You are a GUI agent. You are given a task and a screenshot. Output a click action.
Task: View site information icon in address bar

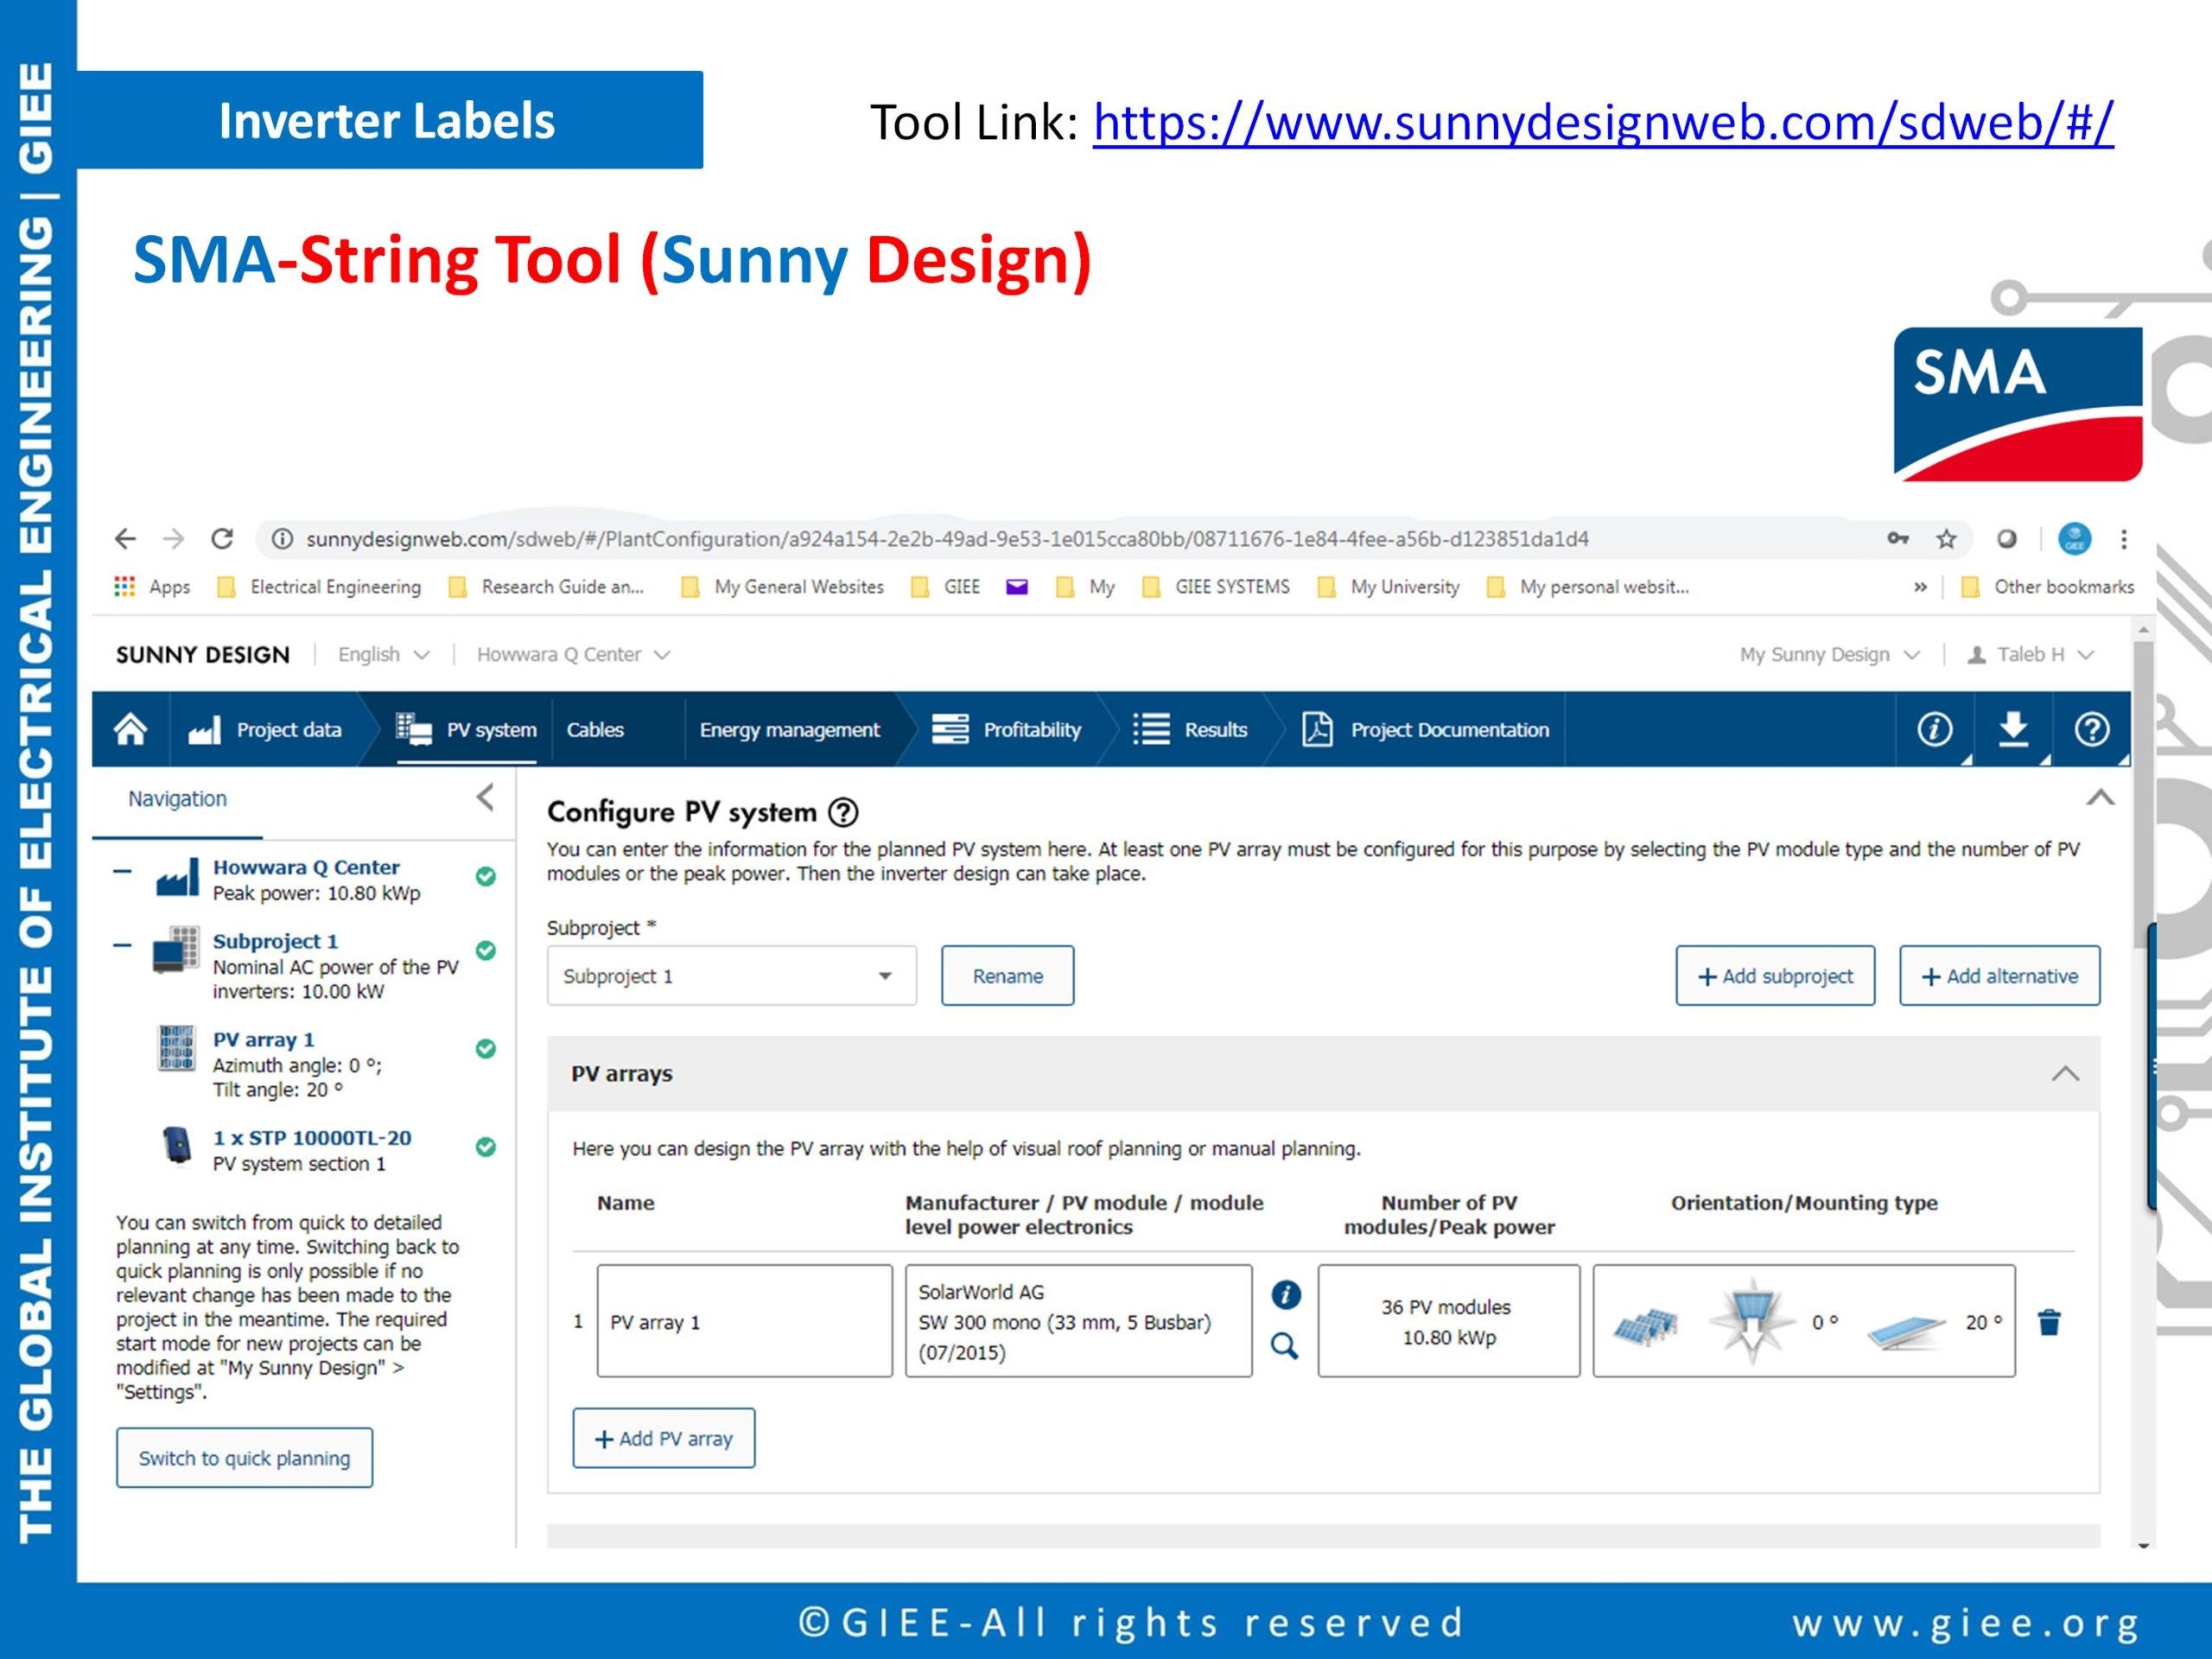[x=282, y=539]
